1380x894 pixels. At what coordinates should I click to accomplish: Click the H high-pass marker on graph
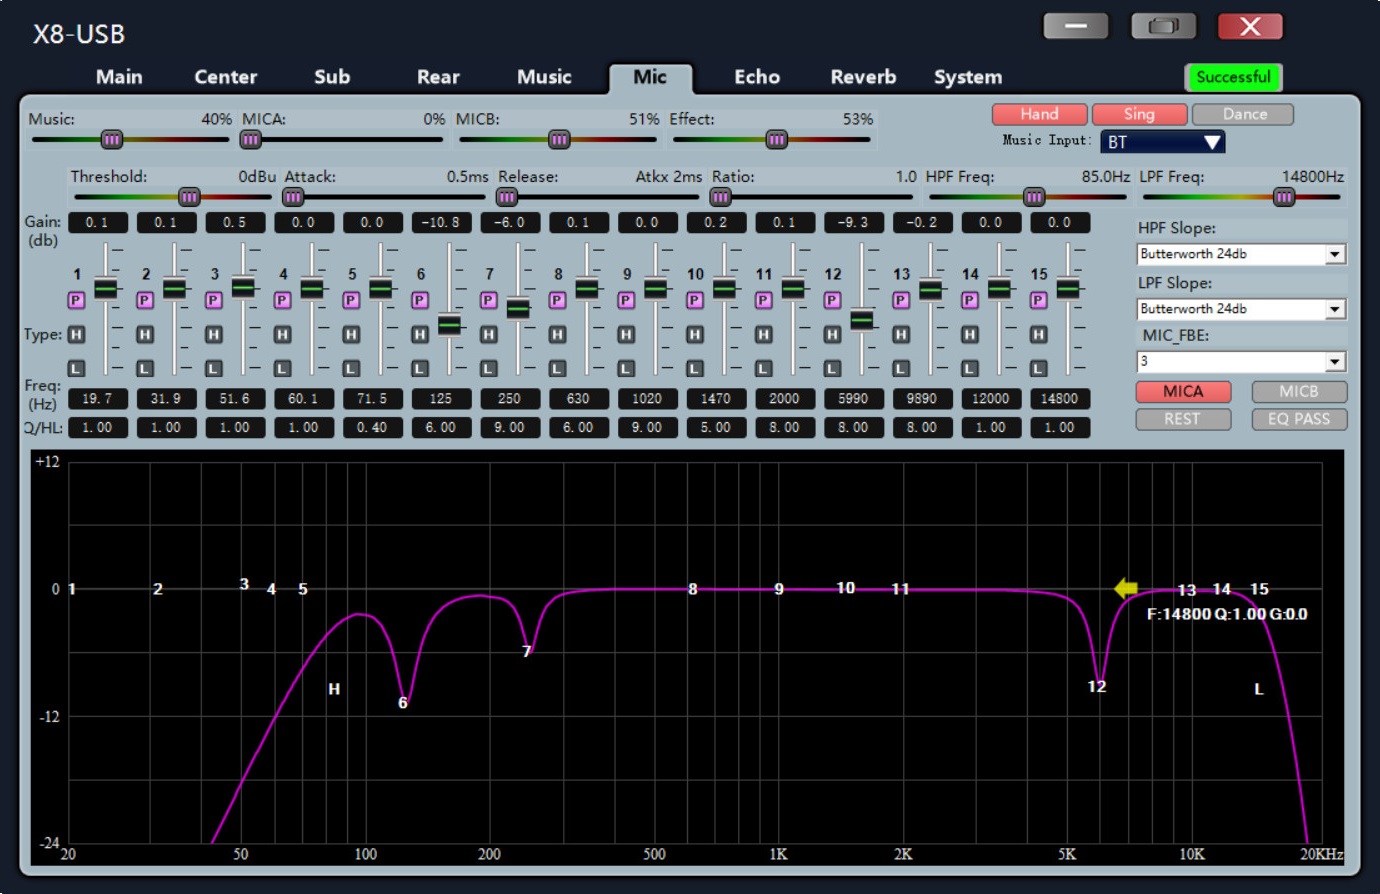[334, 689]
